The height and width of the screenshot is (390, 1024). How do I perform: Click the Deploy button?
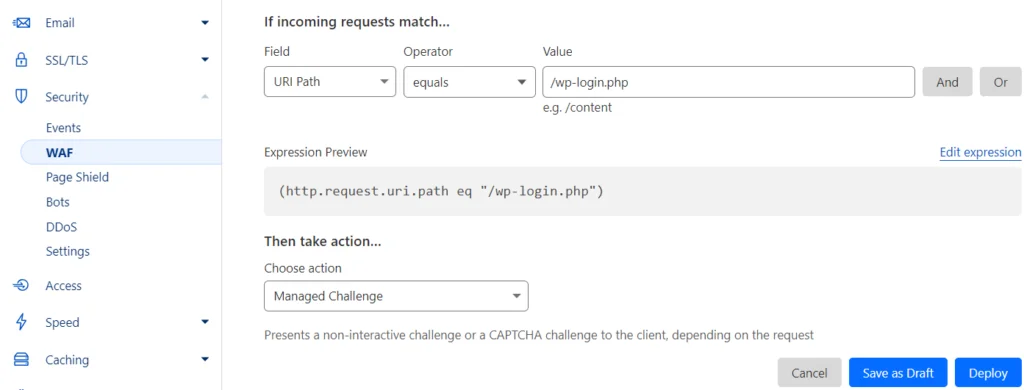tap(988, 373)
